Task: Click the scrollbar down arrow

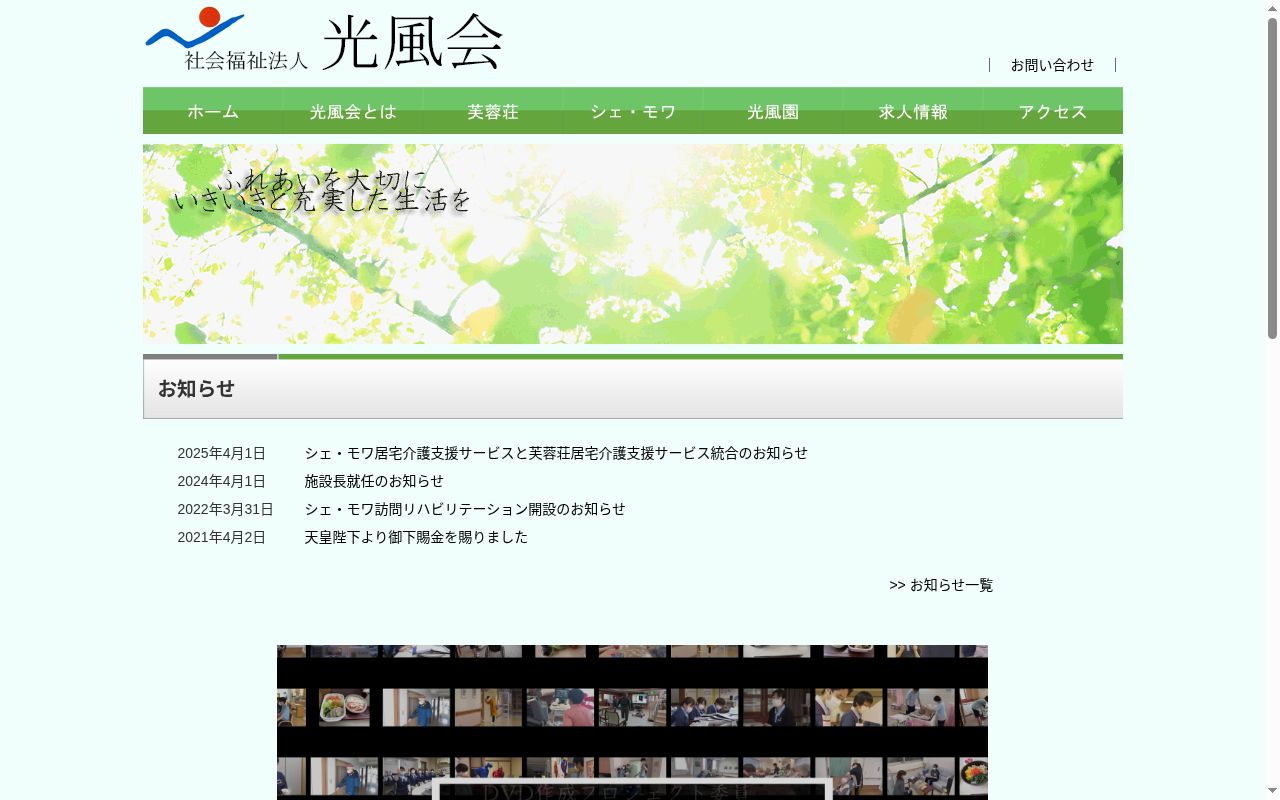Action: point(1272,792)
